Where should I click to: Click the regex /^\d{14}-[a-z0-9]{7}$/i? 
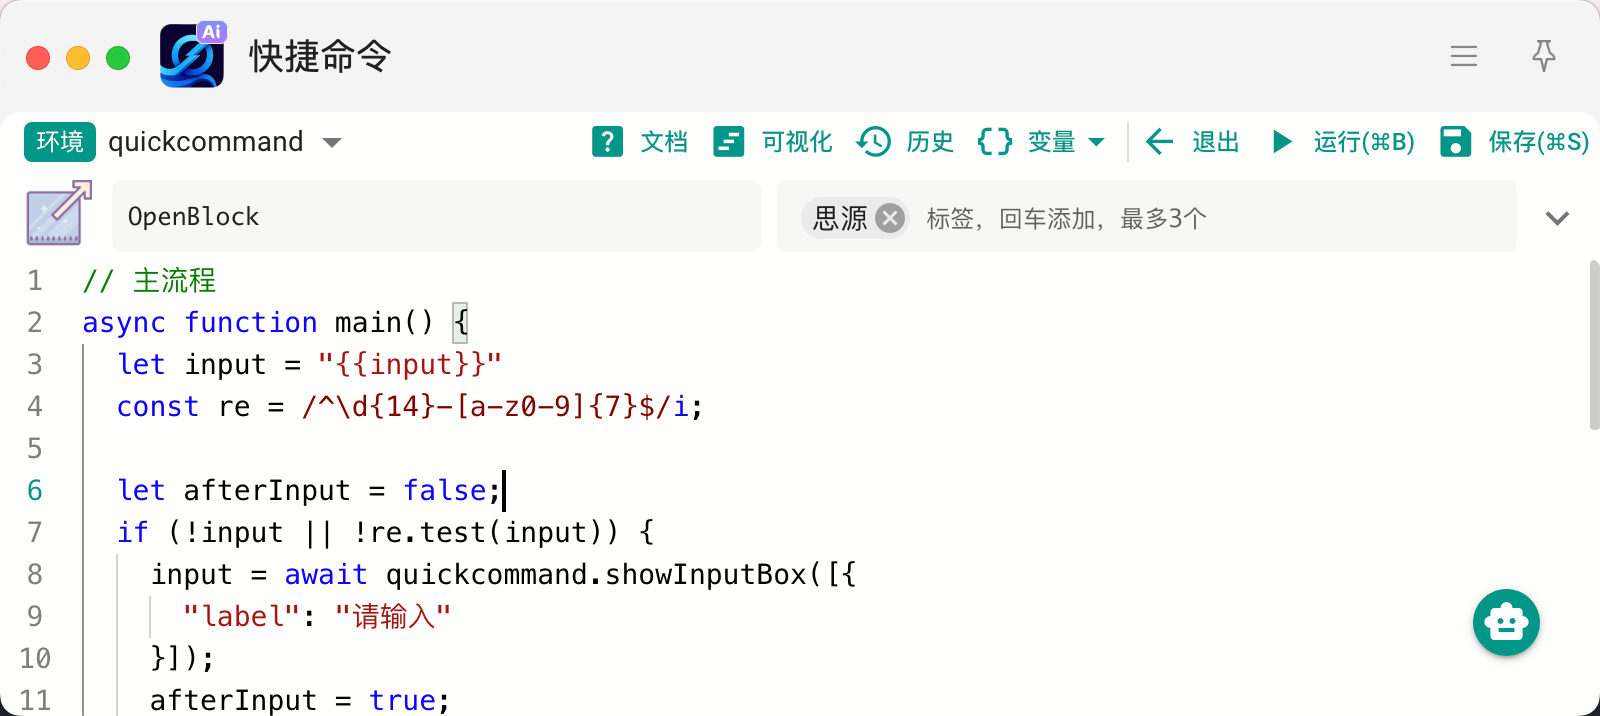coord(495,406)
